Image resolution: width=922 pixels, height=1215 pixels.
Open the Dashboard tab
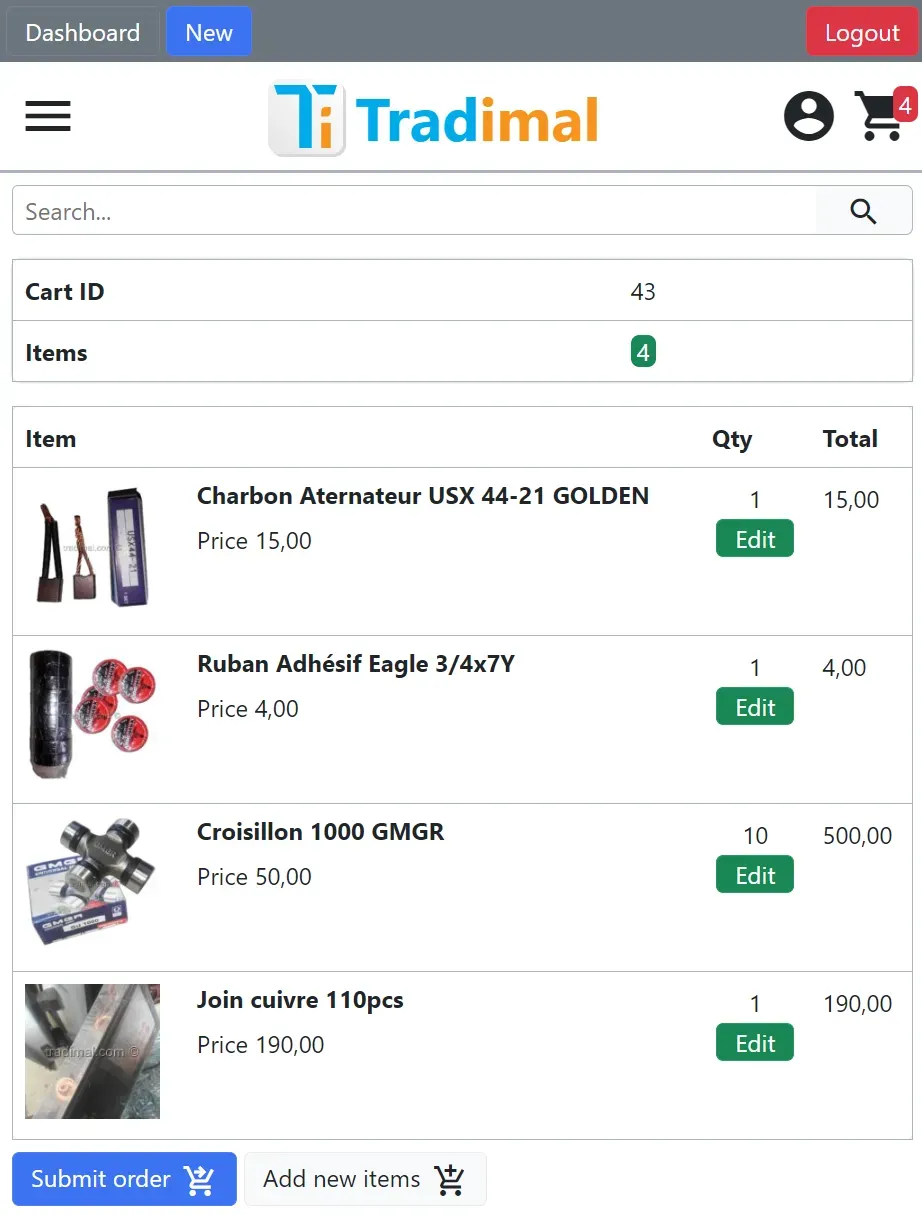(x=83, y=32)
